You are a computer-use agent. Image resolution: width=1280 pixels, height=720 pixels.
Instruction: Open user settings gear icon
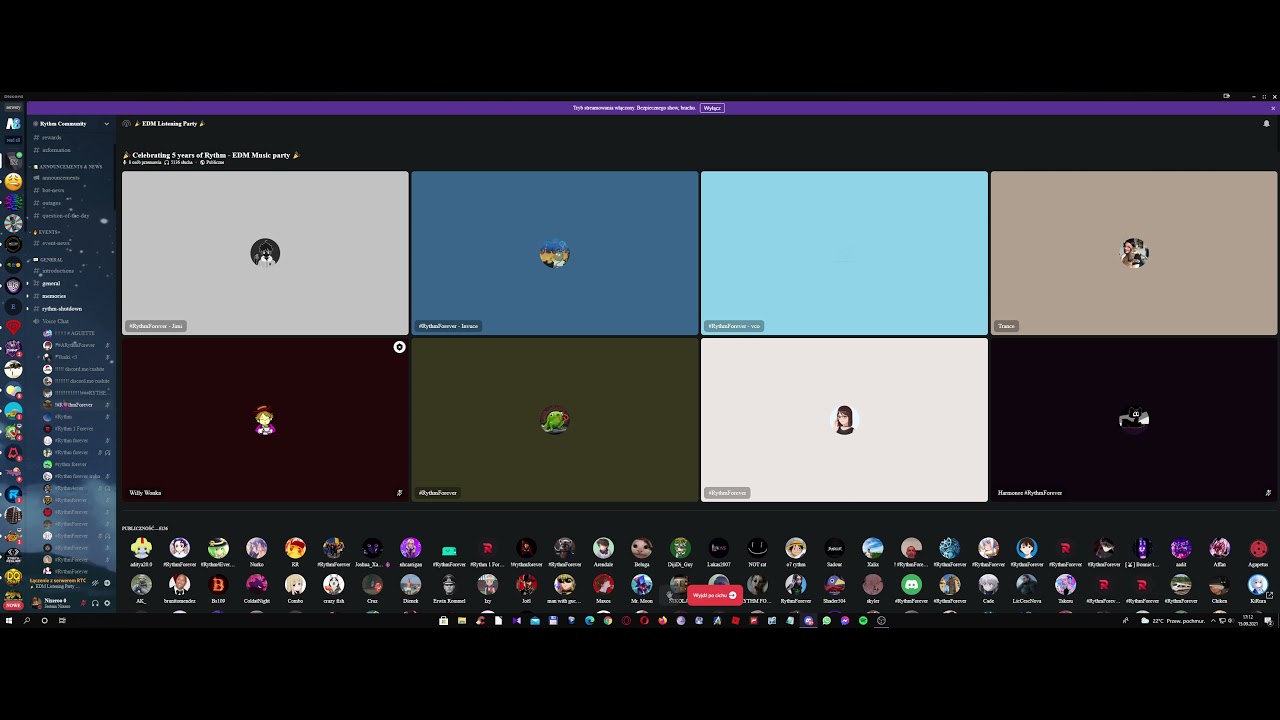point(106,603)
